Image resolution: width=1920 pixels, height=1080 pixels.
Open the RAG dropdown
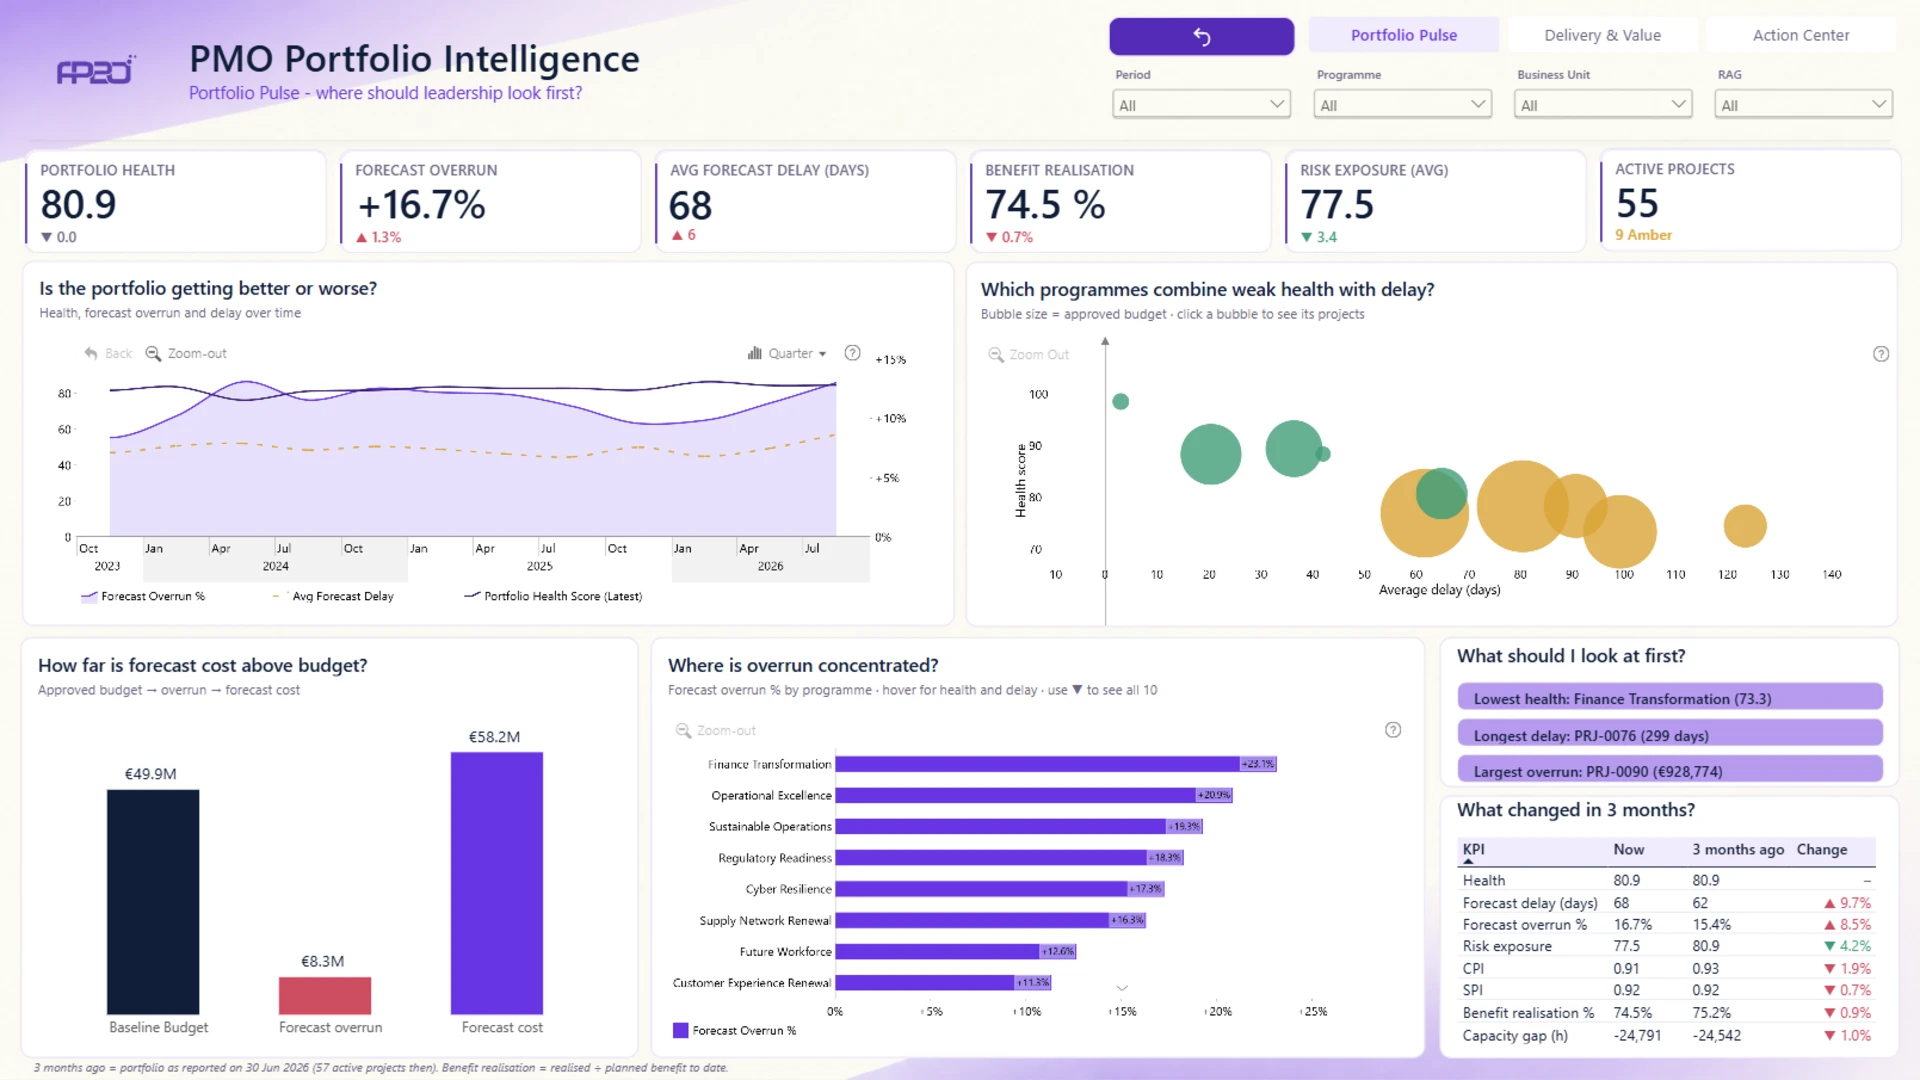point(1803,105)
